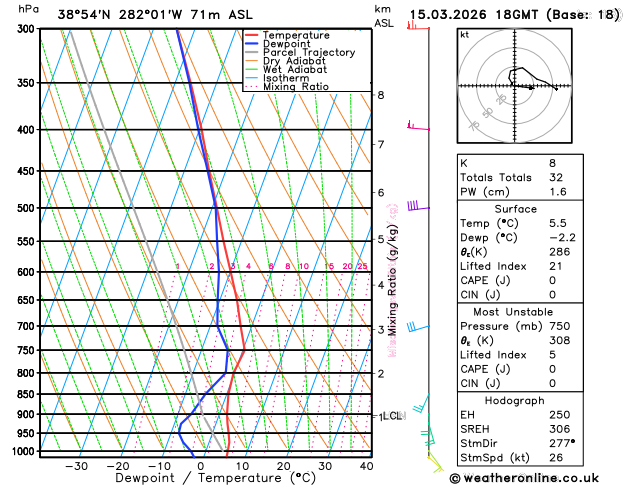
Task: Click the Lifted Index value 5
Action: tap(552, 355)
